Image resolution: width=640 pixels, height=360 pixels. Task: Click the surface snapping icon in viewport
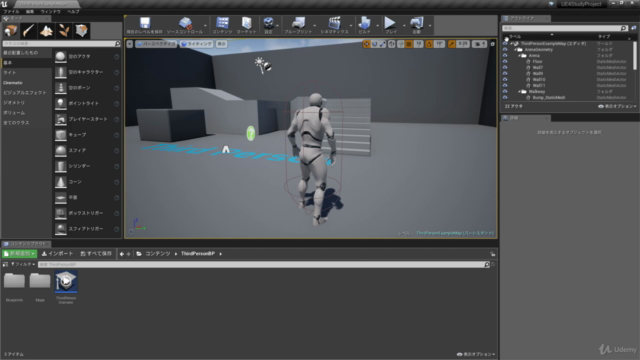[x=401, y=44]
